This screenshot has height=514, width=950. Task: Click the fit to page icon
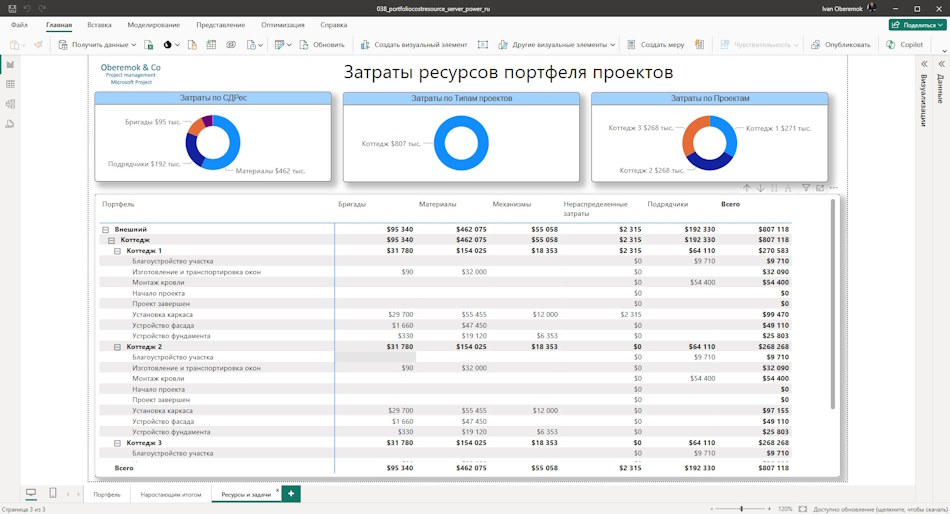pyautogui.click(x=803, y=509)
